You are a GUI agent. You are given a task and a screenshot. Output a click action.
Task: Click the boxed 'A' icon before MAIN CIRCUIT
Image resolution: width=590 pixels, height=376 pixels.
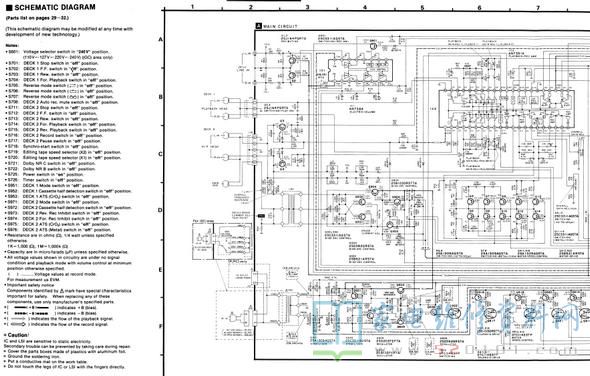(259, 26)
